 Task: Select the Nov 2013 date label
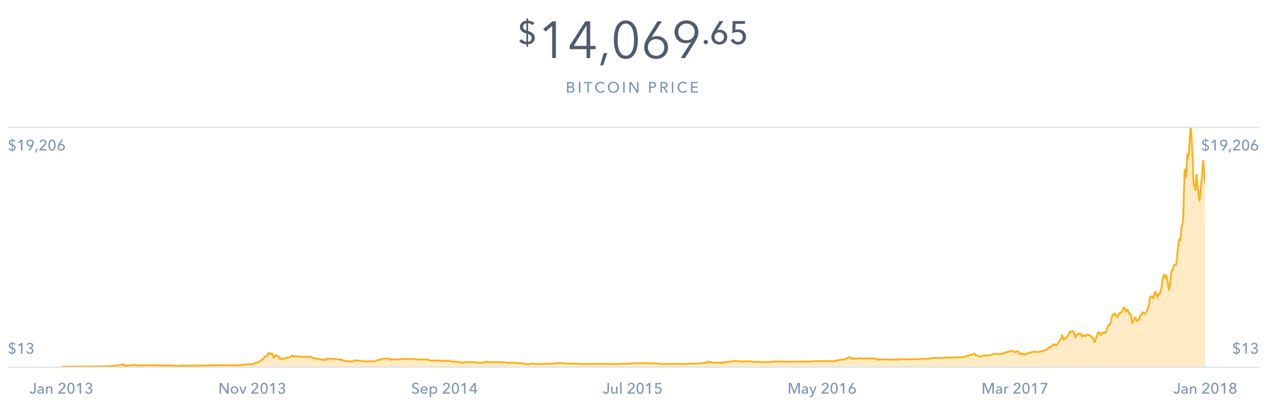(251, 388)
